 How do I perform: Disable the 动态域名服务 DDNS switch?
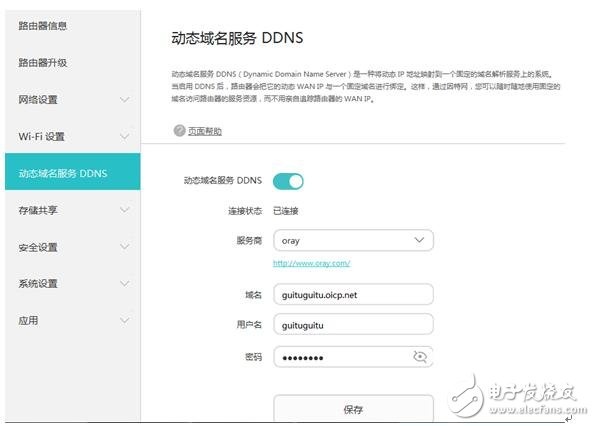pos(288,181)
